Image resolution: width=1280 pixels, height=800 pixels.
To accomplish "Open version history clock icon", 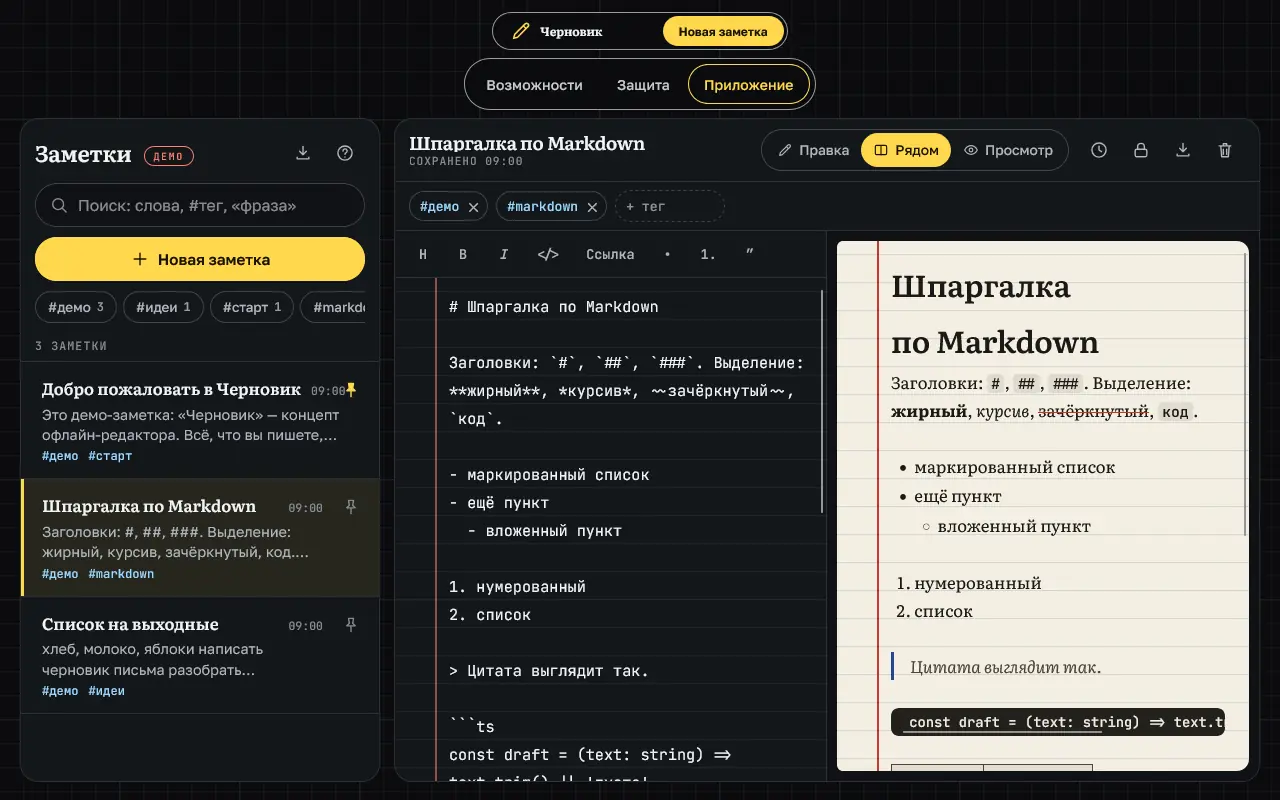I will click(x=1099, y=150).
